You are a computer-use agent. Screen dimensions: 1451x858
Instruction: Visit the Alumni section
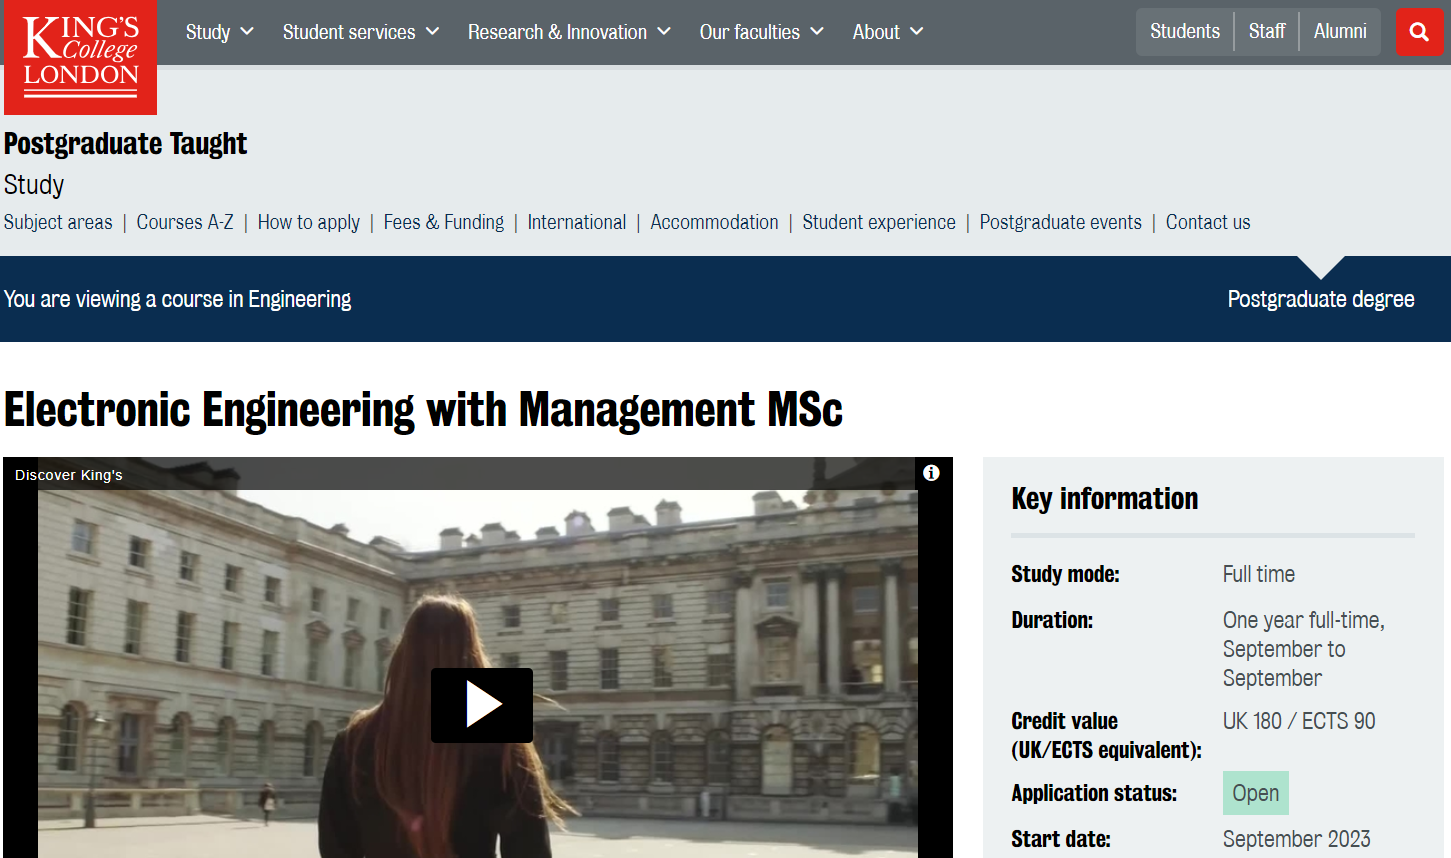[1339, 32]
